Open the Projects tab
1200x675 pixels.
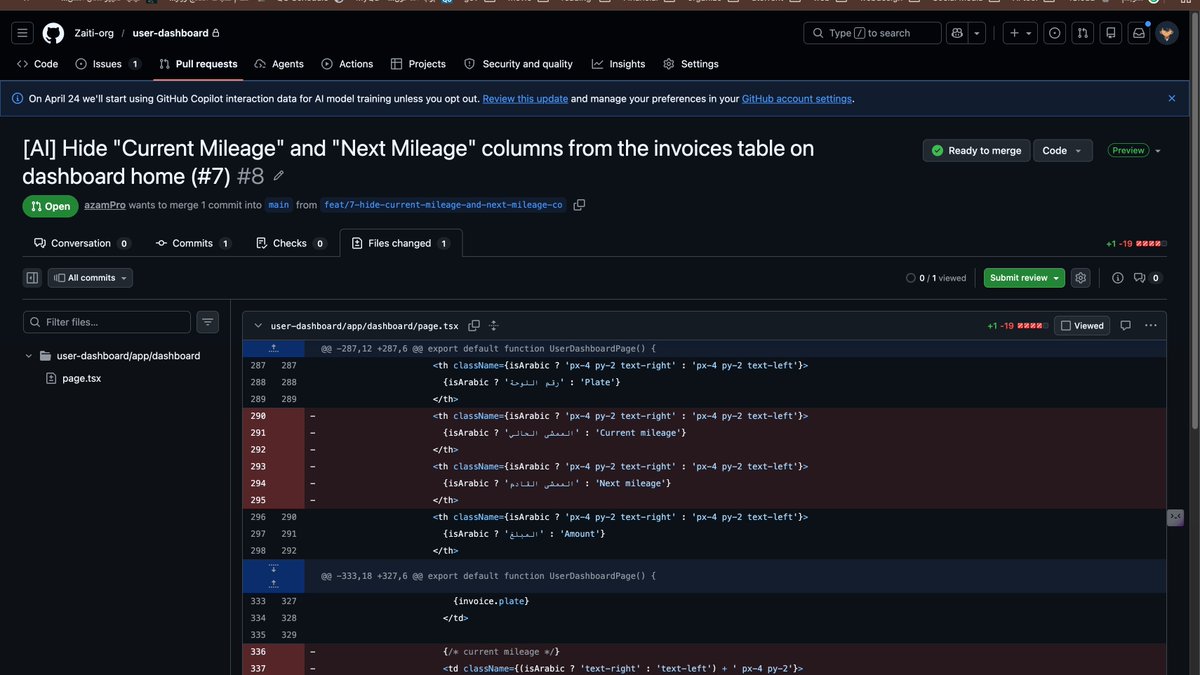418,64
